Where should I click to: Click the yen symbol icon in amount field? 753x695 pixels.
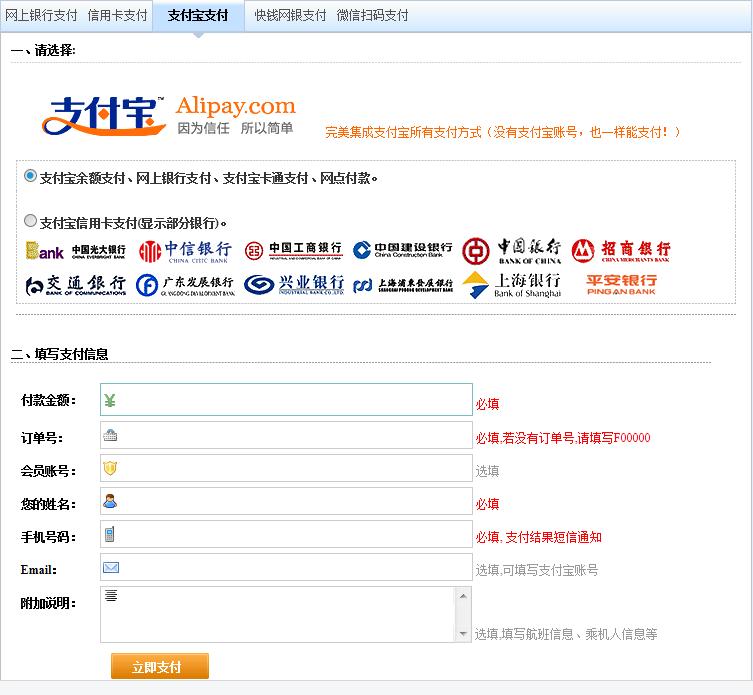pos(110,400)
